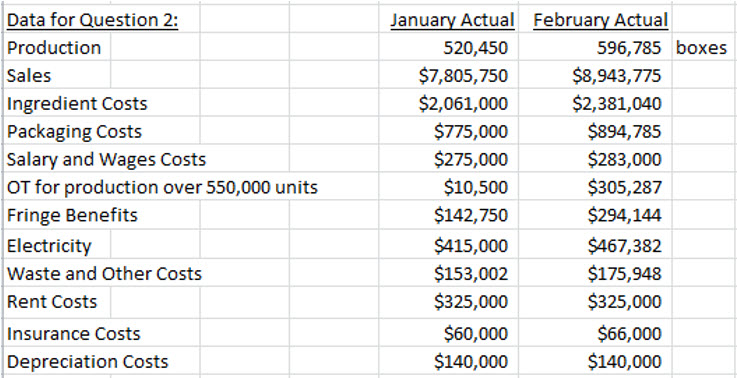Click the January Actual column header
Viewport: 737px width, 378px height.
(452, 21)
